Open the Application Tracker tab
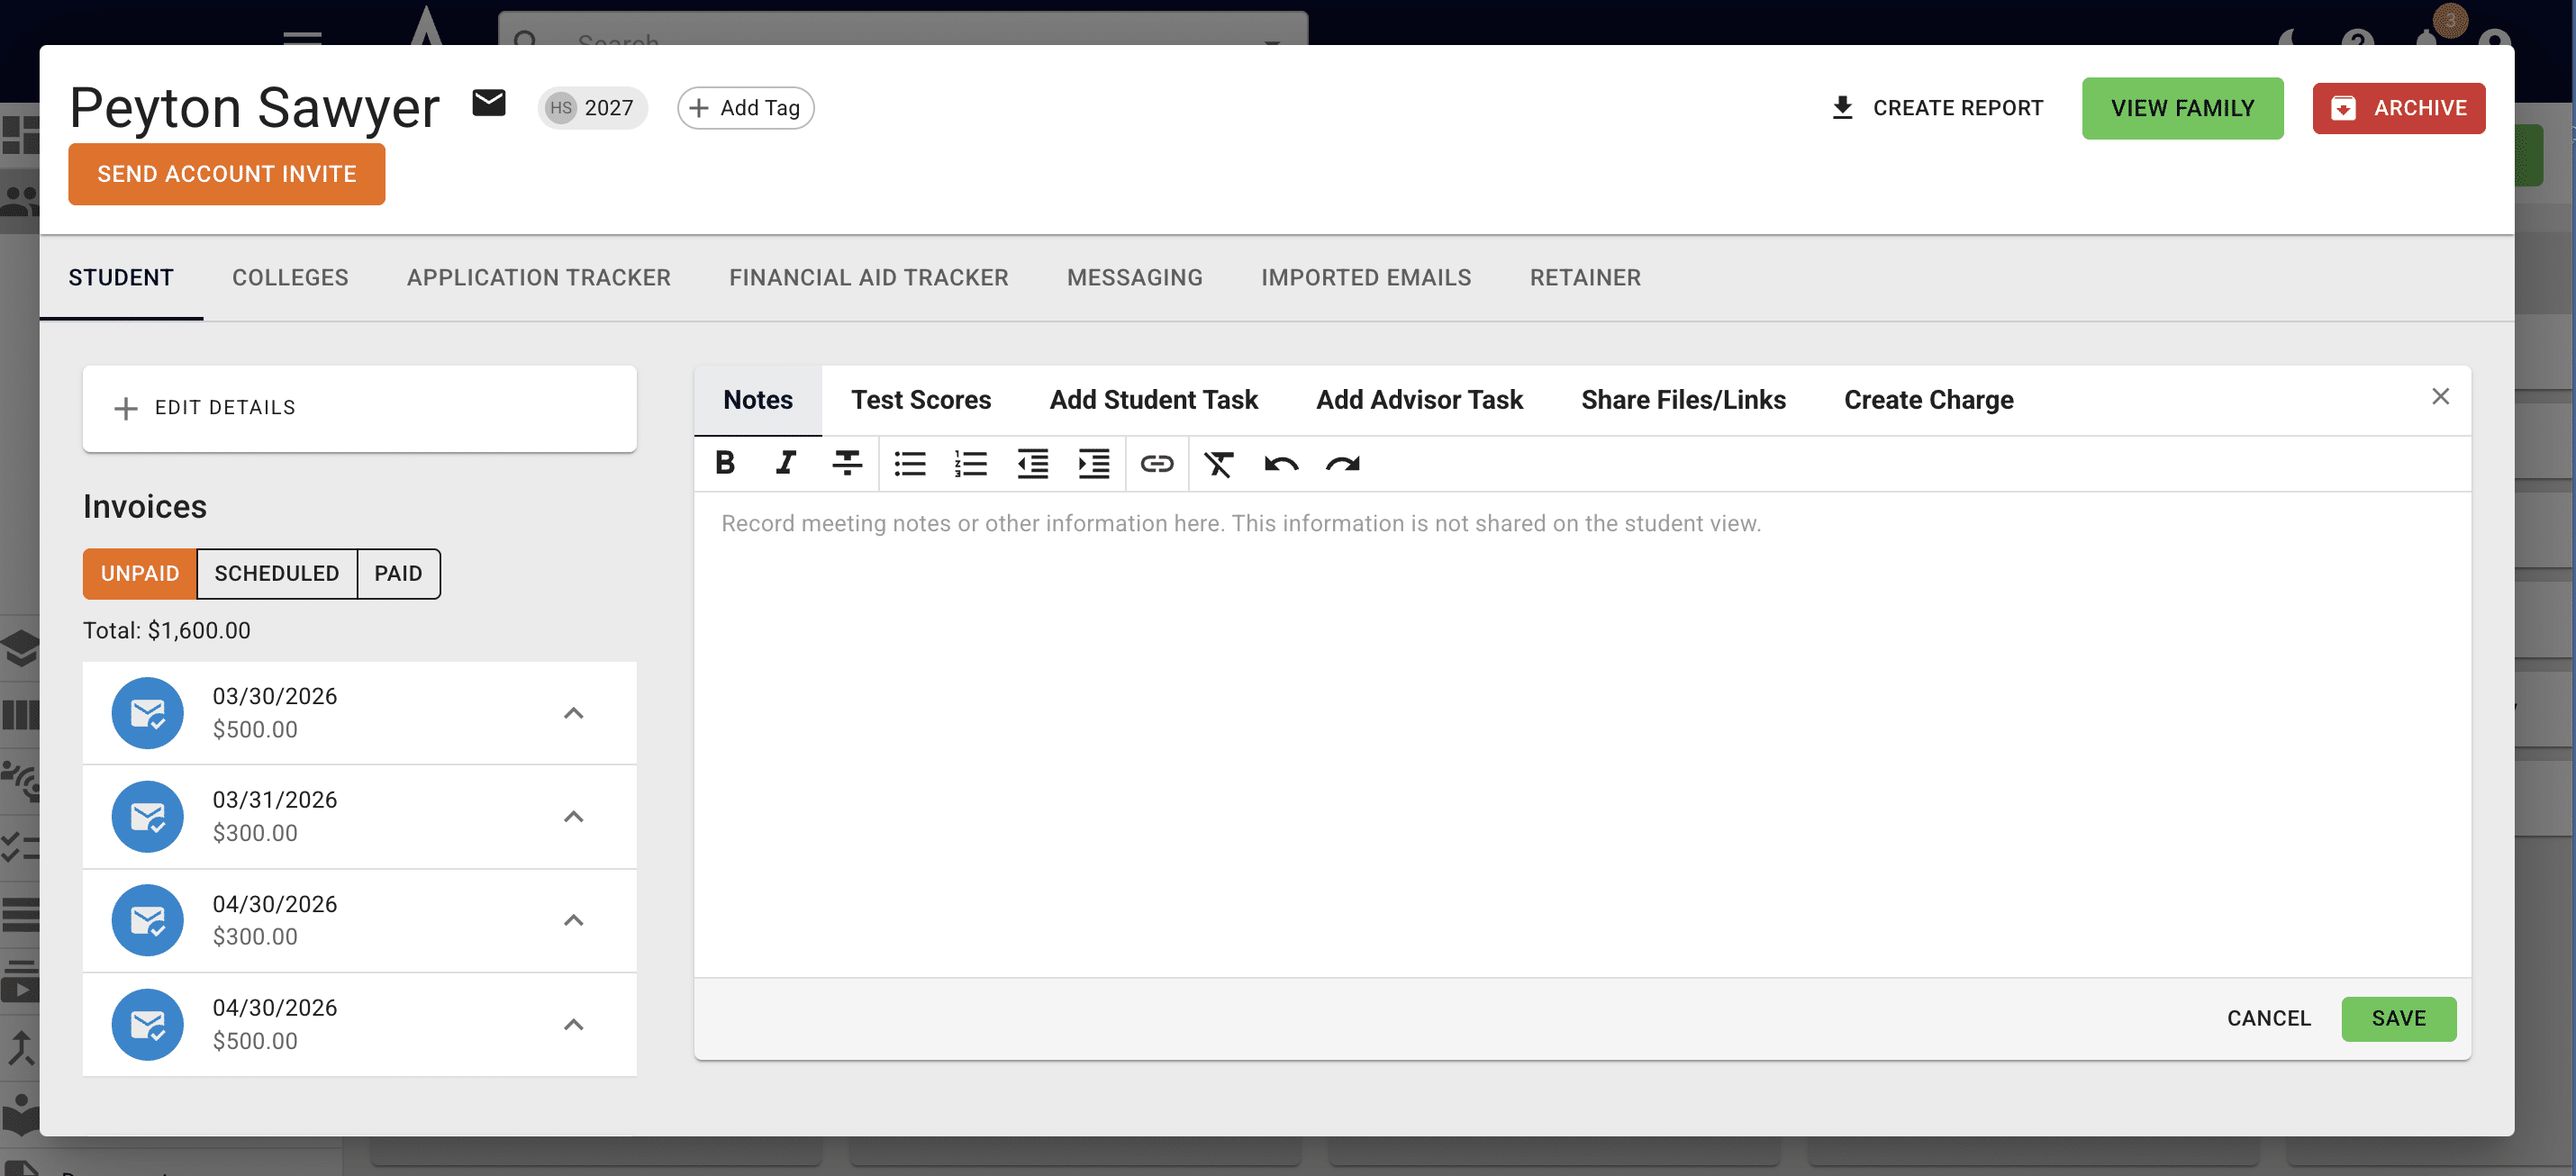The image size is (2576, 1176). (538, 277)
